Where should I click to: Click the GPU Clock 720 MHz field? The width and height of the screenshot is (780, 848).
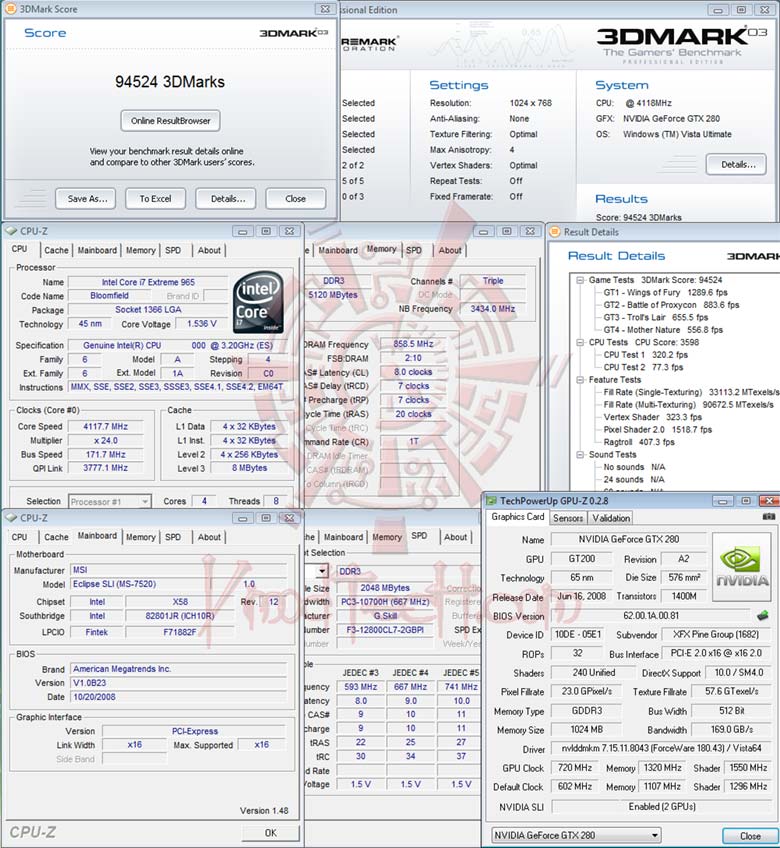[574, 768]
